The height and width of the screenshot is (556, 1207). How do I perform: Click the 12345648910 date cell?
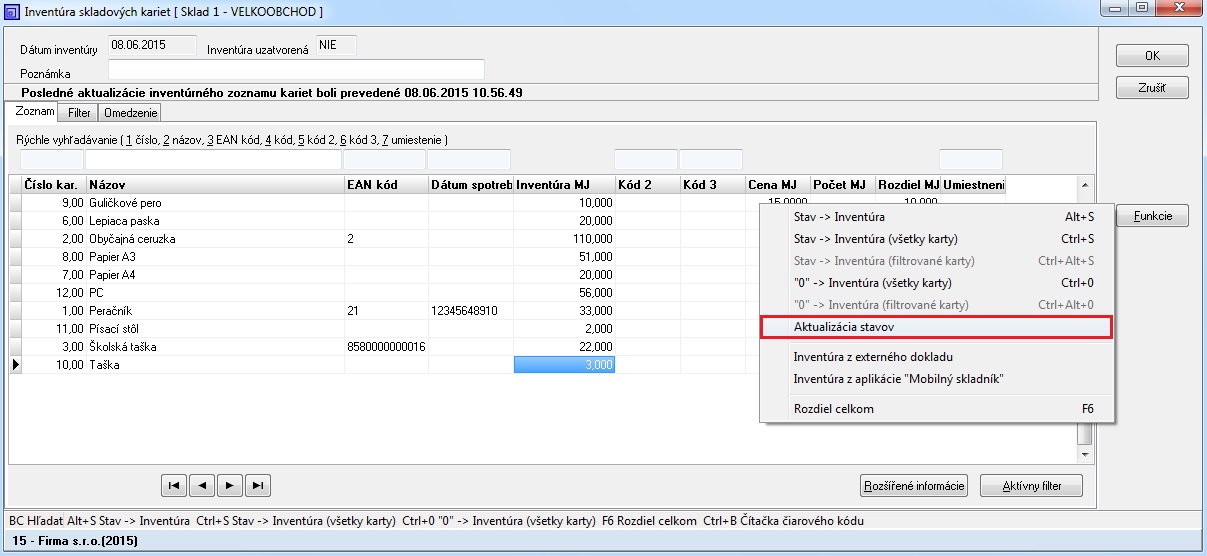(x=471, y=311)
